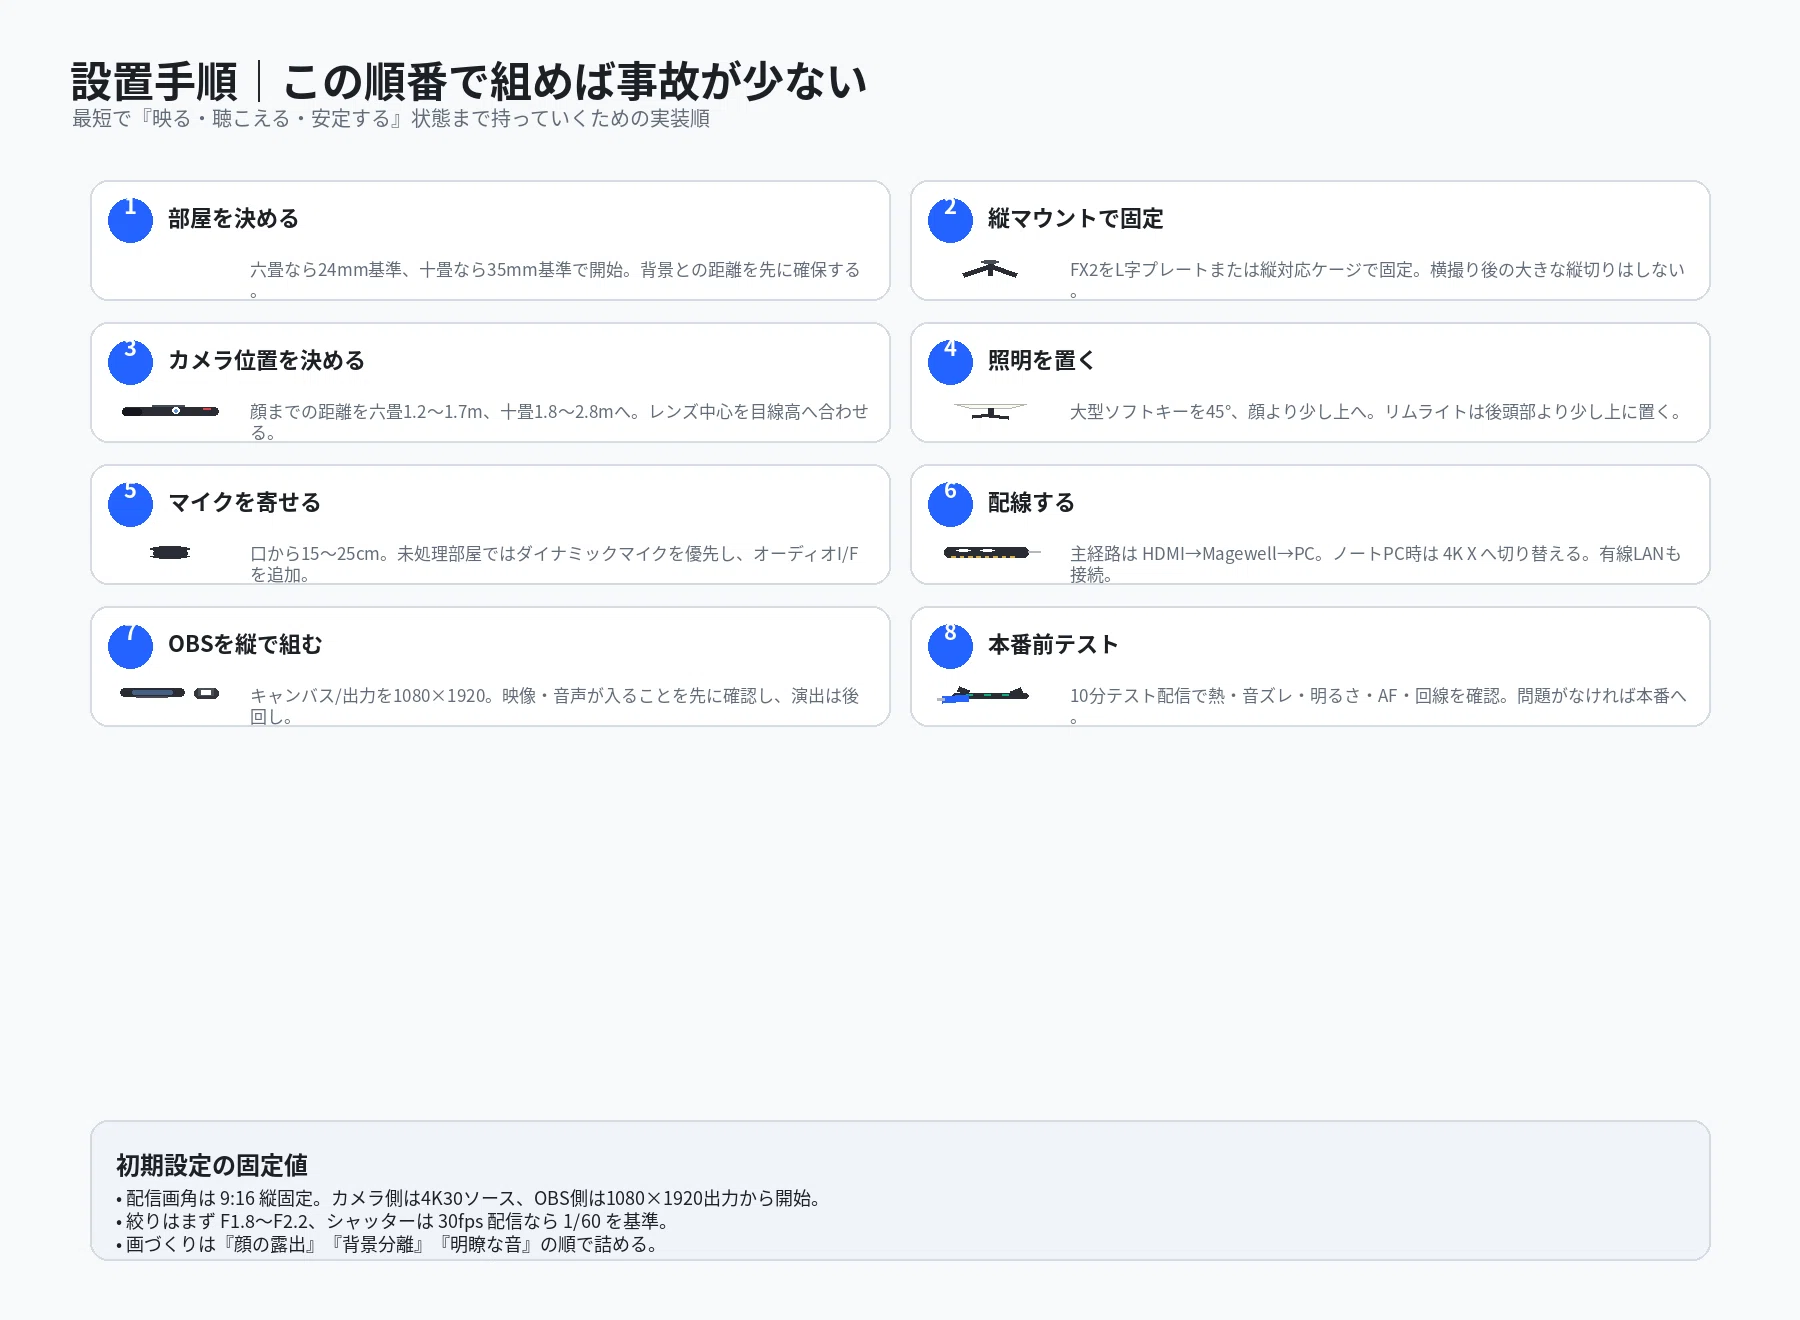
Task: Click the test rig icon in 本番前テスト card
Action: tap(984, 694)
